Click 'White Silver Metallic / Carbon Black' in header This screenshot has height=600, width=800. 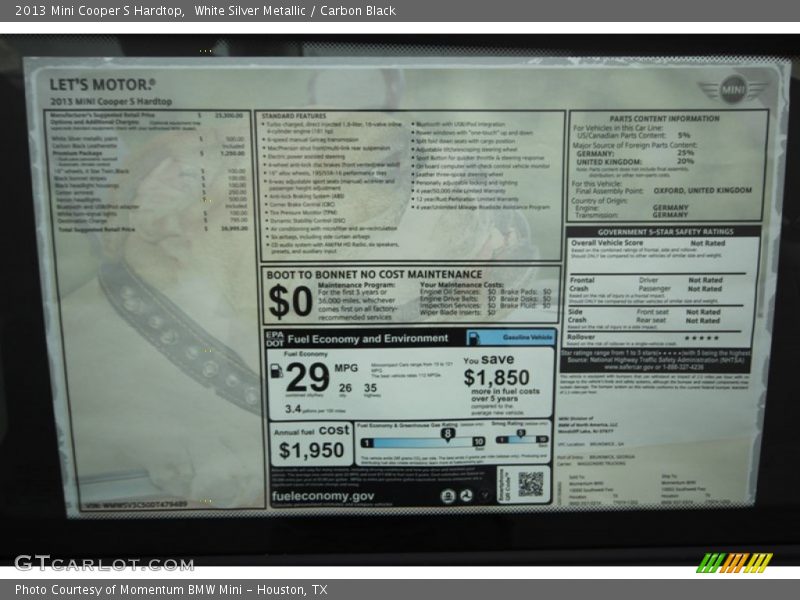[x=295, y=11]
